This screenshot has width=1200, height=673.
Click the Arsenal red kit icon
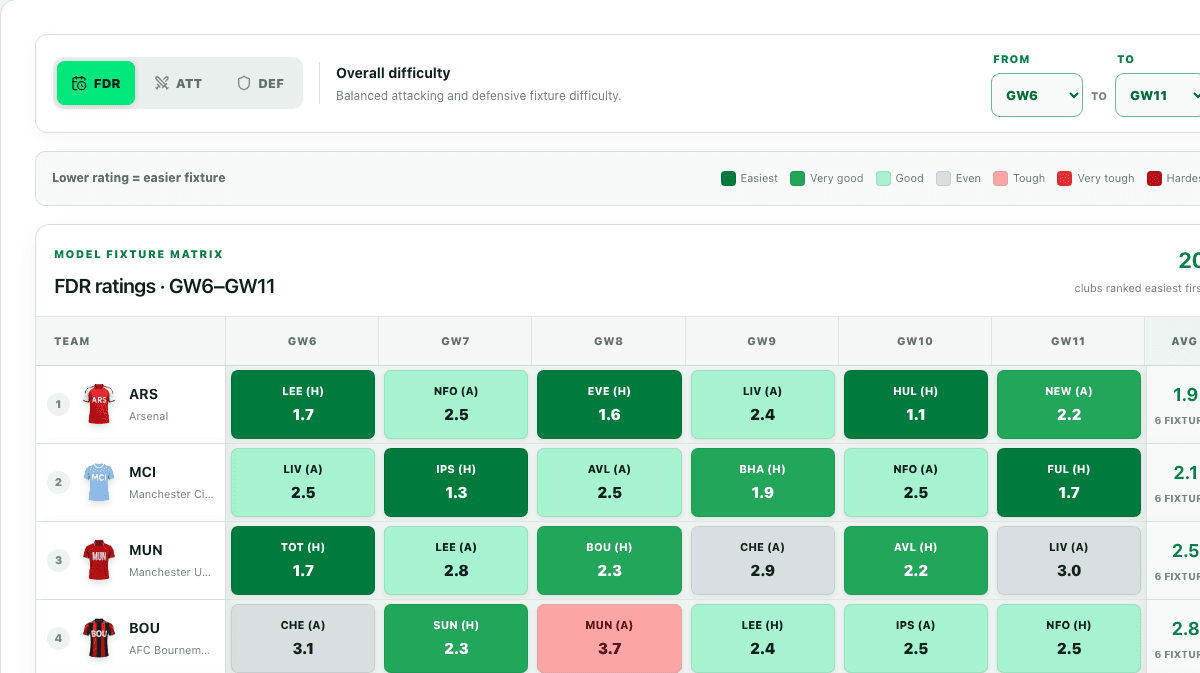98,404
